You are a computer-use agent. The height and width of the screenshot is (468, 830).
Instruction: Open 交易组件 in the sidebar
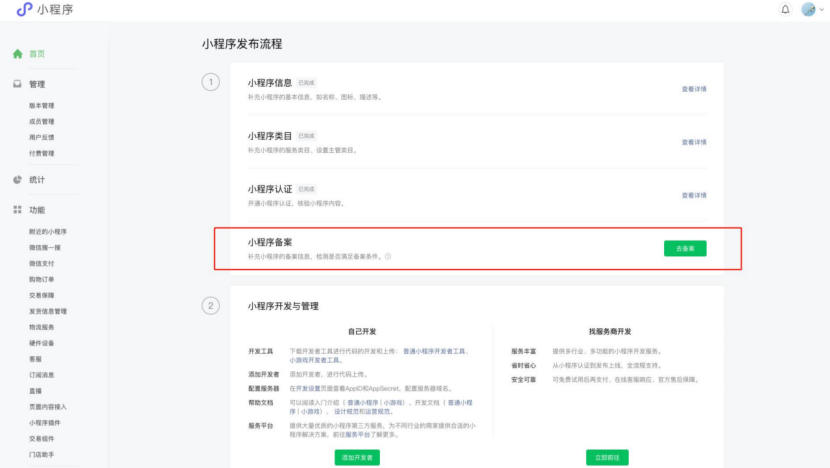tap(42, 438)
